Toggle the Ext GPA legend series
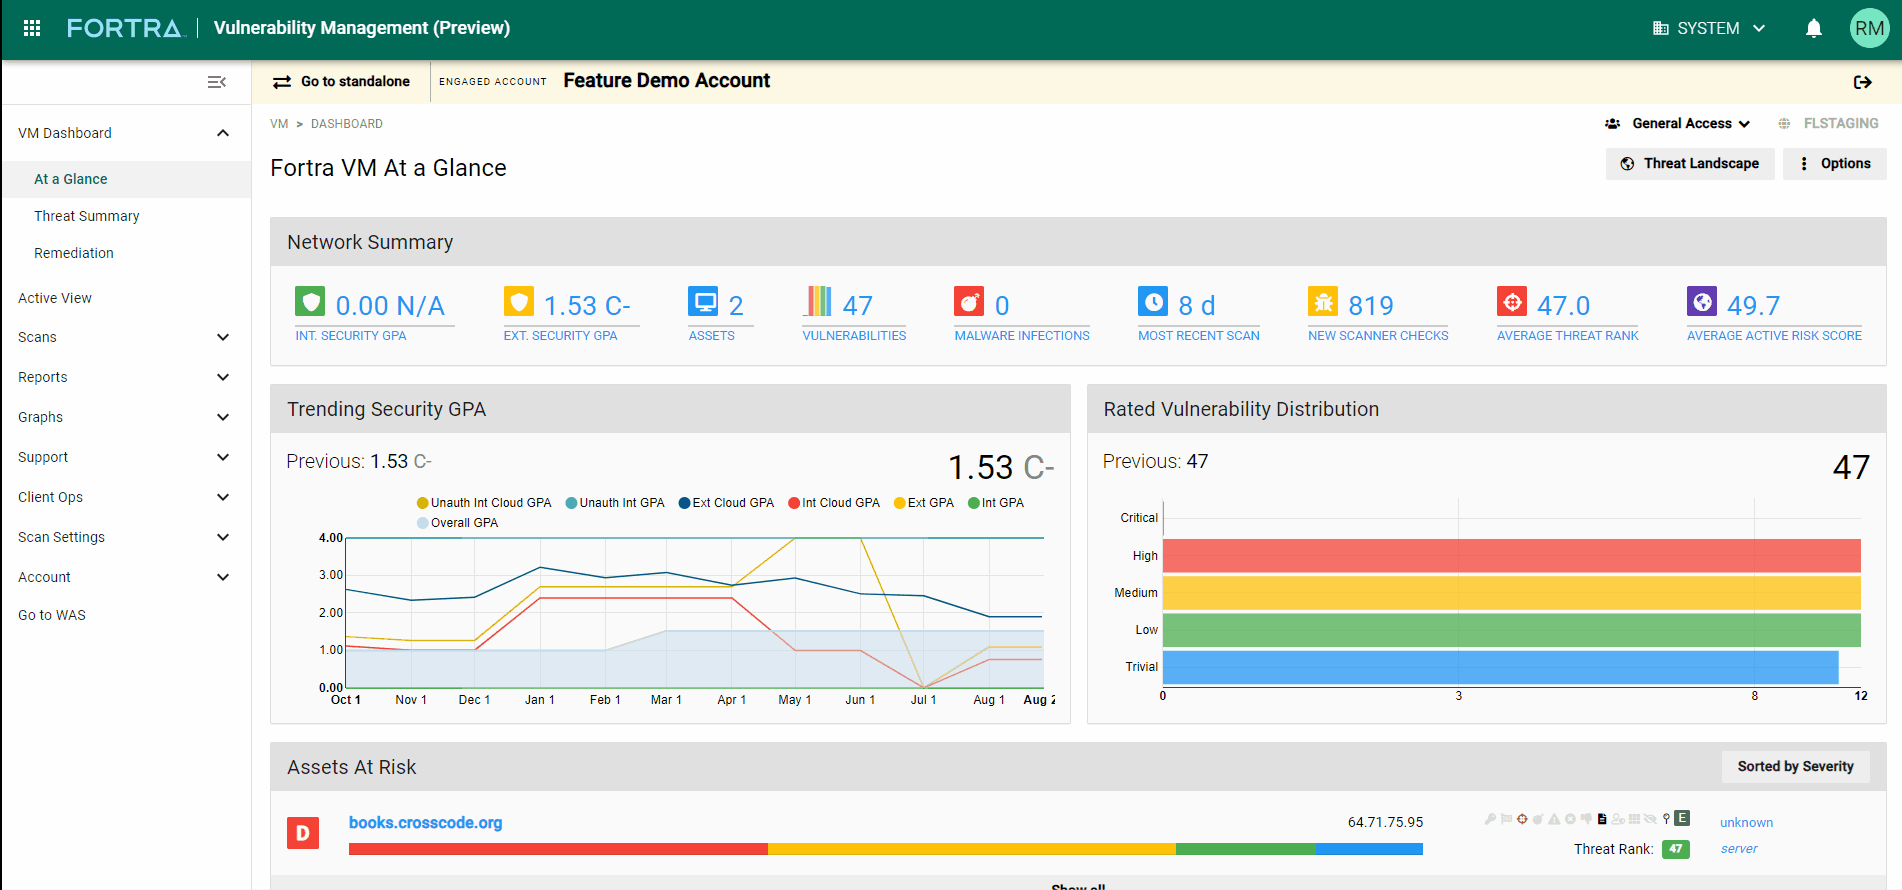This screenshot has width=1902, height=890. [x=924, y=503]
